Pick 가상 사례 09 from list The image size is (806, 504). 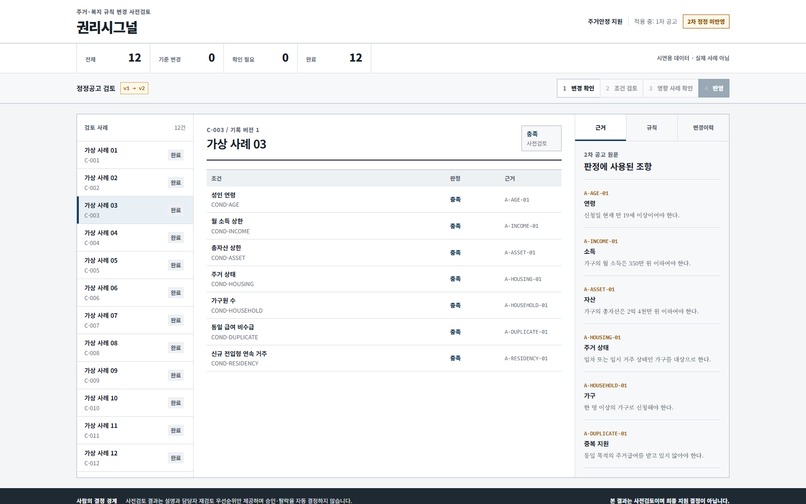click(x=135, y=375)
